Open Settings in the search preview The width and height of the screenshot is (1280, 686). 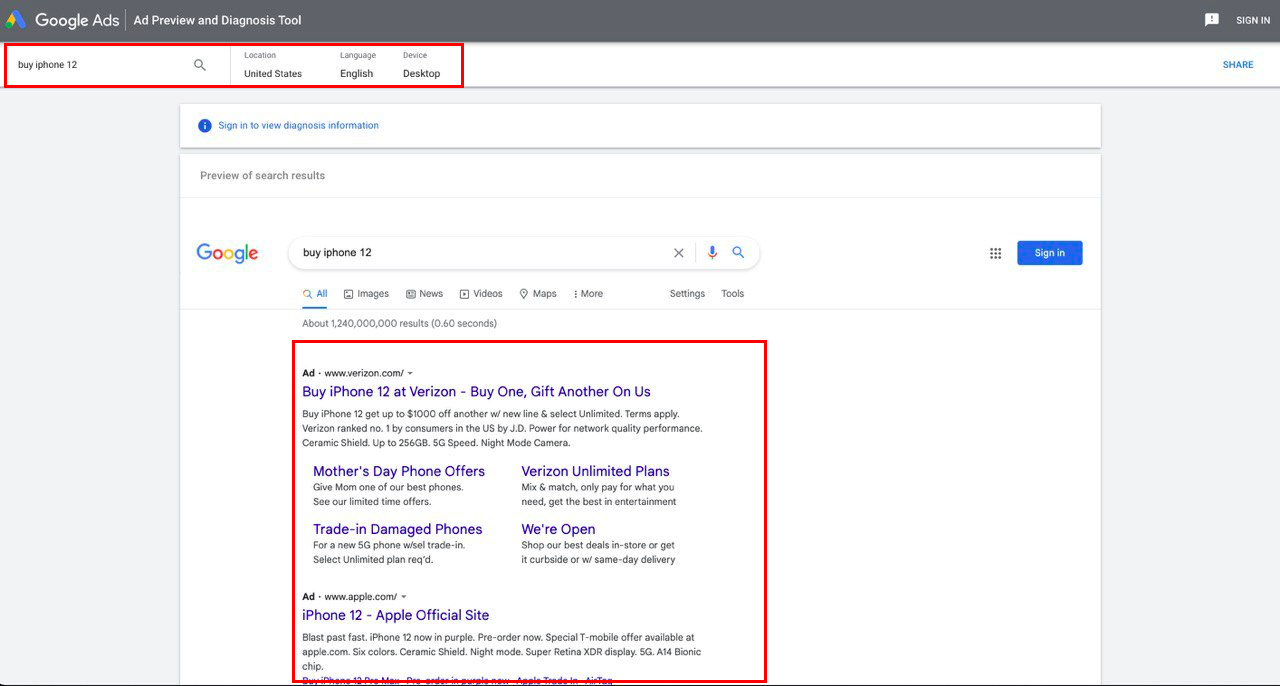coord(687,294)
